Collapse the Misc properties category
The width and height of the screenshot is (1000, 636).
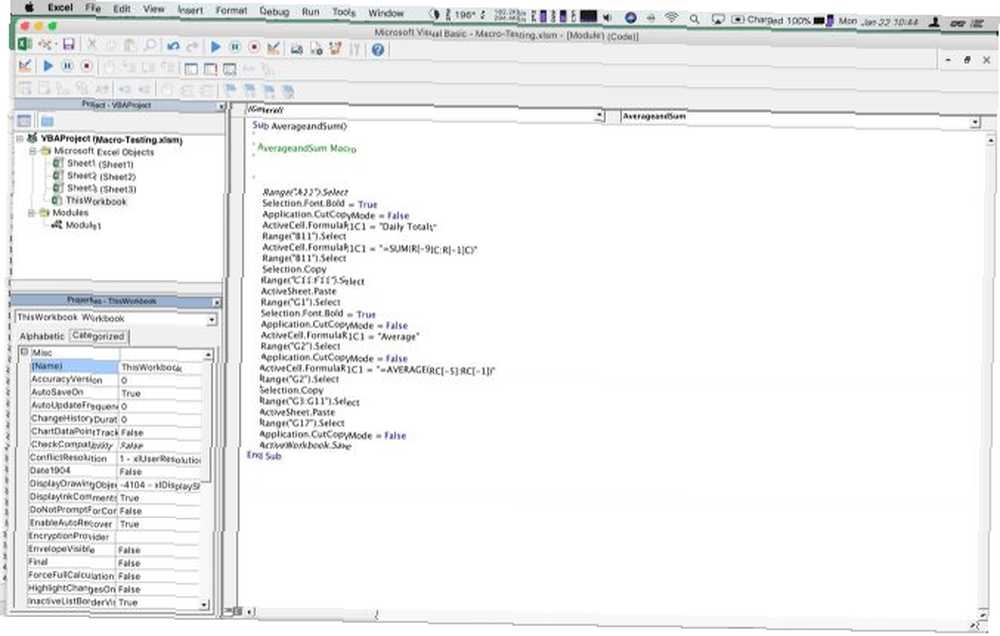[24, 351]
